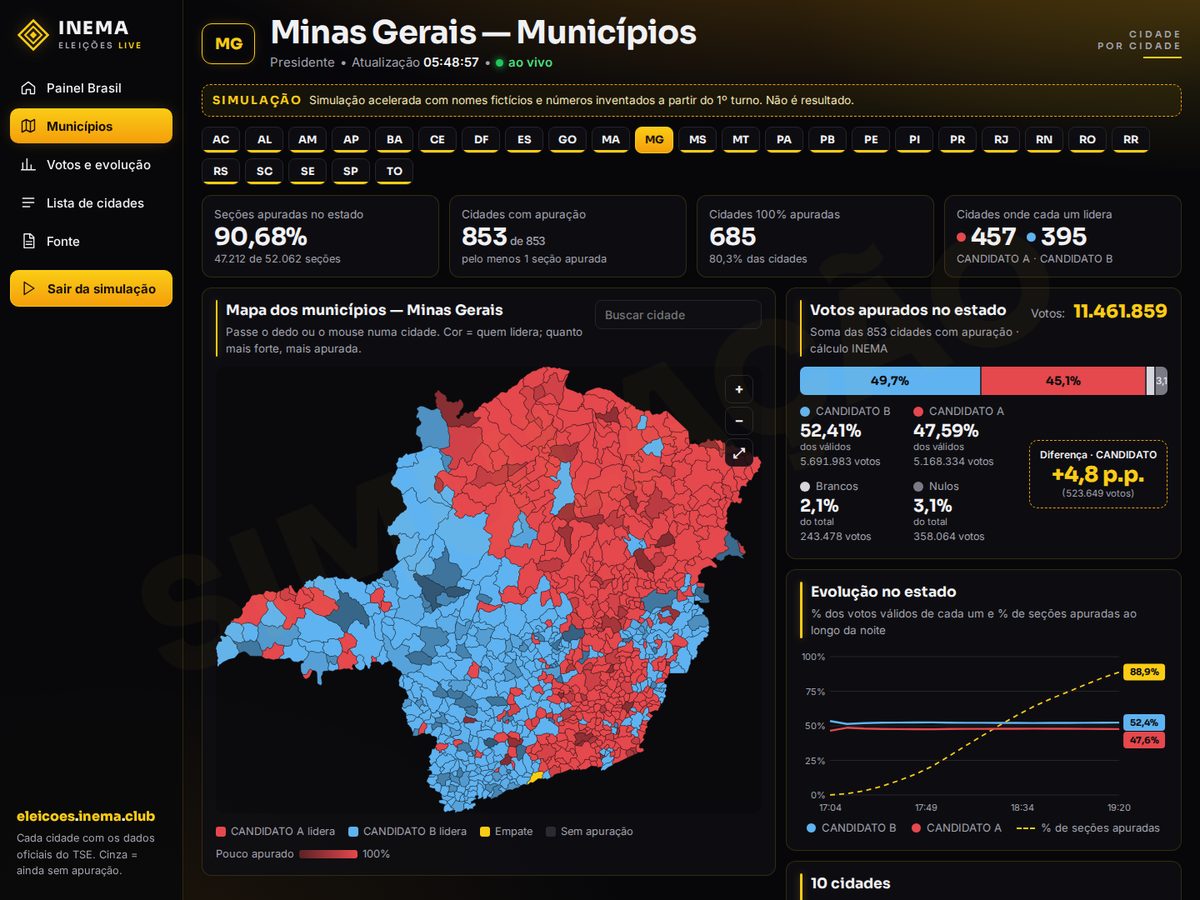Viewport: 1200px width, 900px height.
Task: Select the DF state tab
Action: [481, 140]
